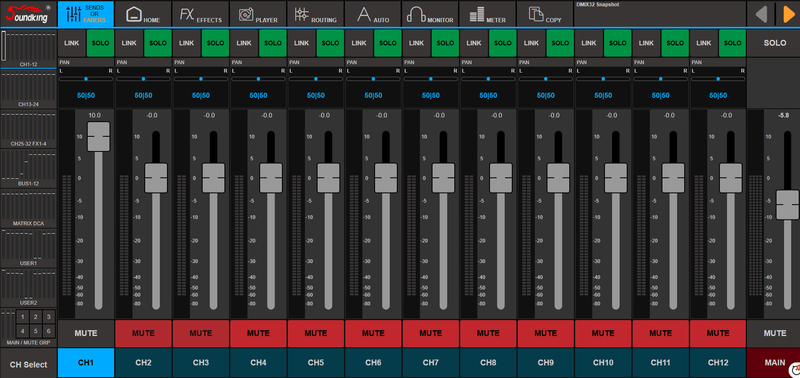Toggle SOLO on channel CH1
The height and width of the screenshot is (378, 800).
(101, 43)
